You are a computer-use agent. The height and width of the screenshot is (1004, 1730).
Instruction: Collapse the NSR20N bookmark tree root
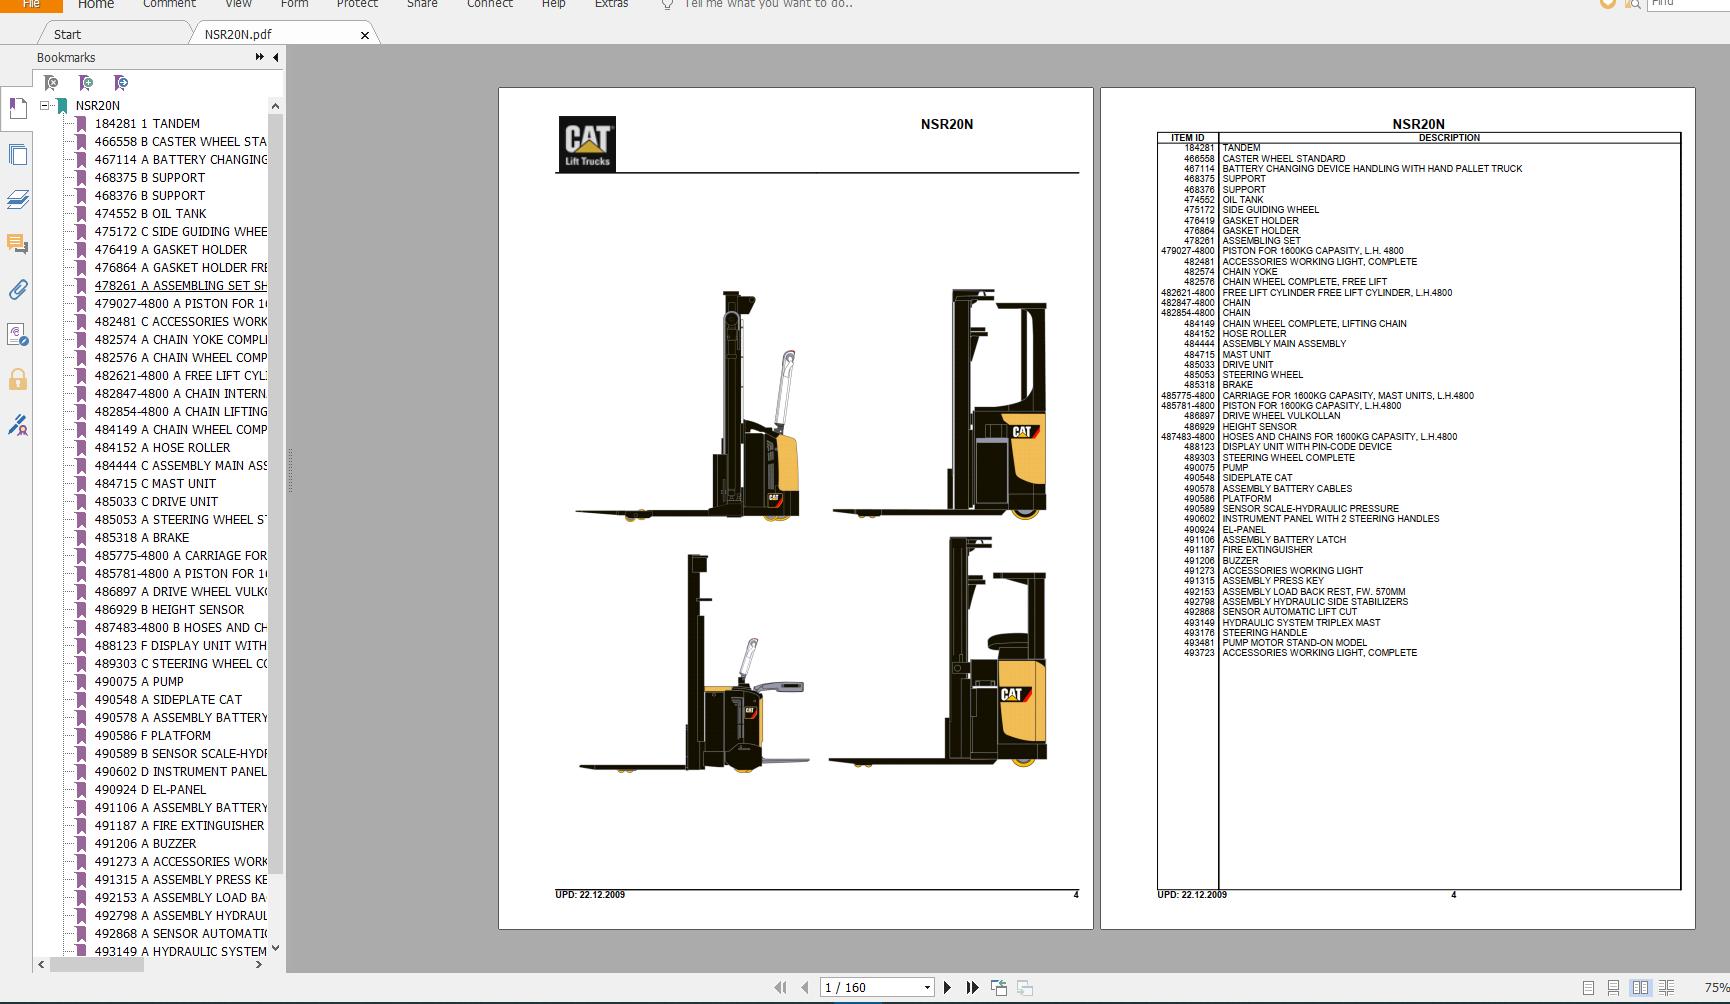(45, 105)
